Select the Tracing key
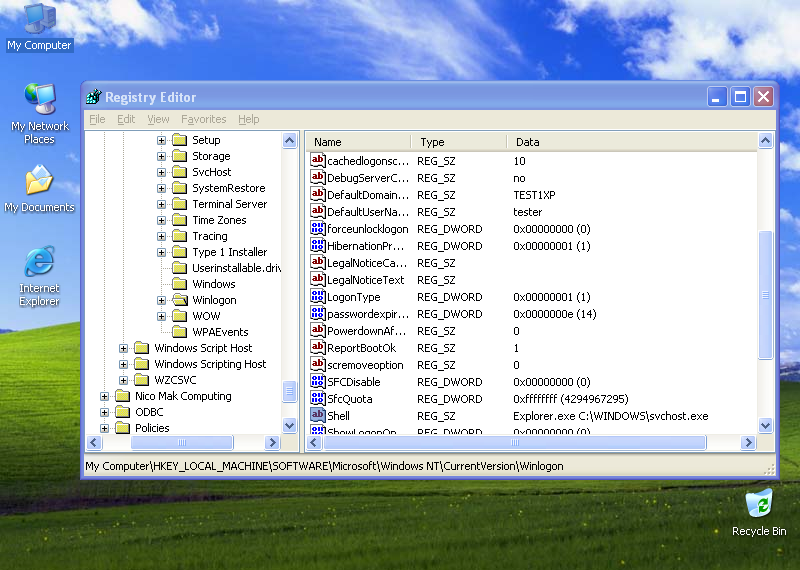This screenshot has width=800, height=570. 210,236
